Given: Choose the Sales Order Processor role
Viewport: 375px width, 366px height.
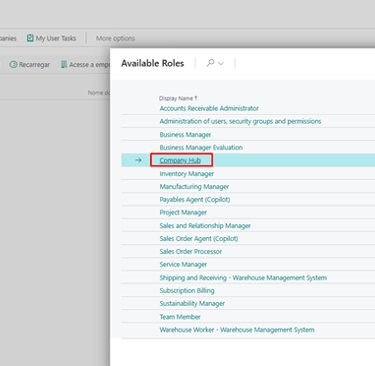Looking at the screenshot, I should [191, 252].
